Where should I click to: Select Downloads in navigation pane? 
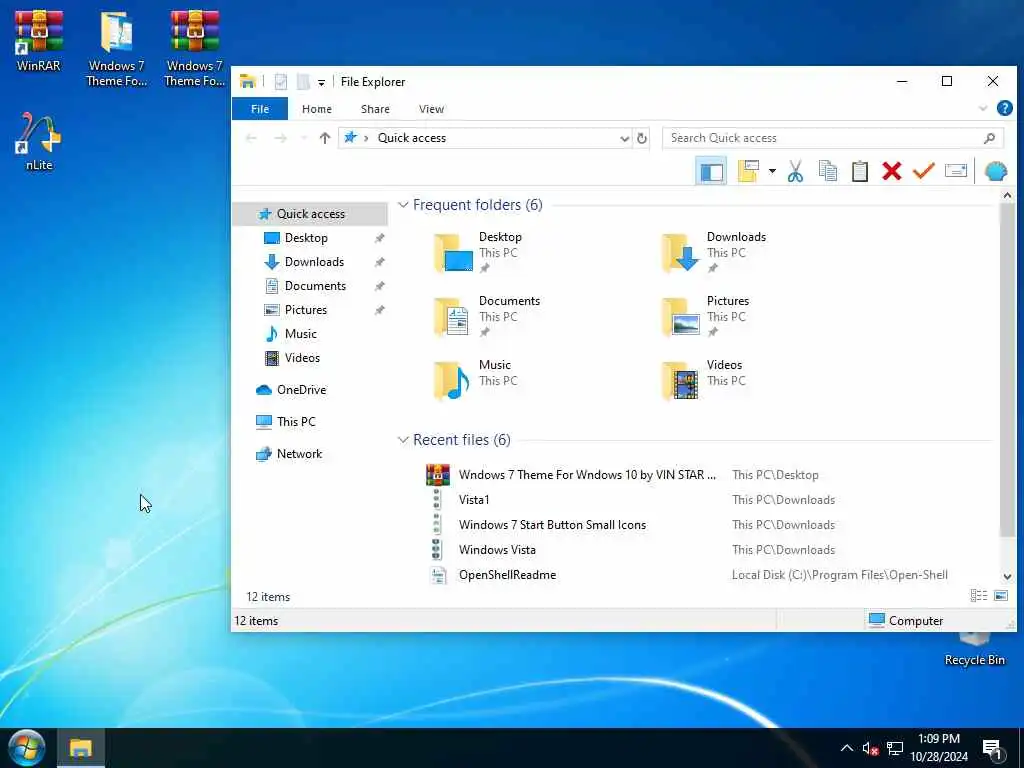click(313, 262)
